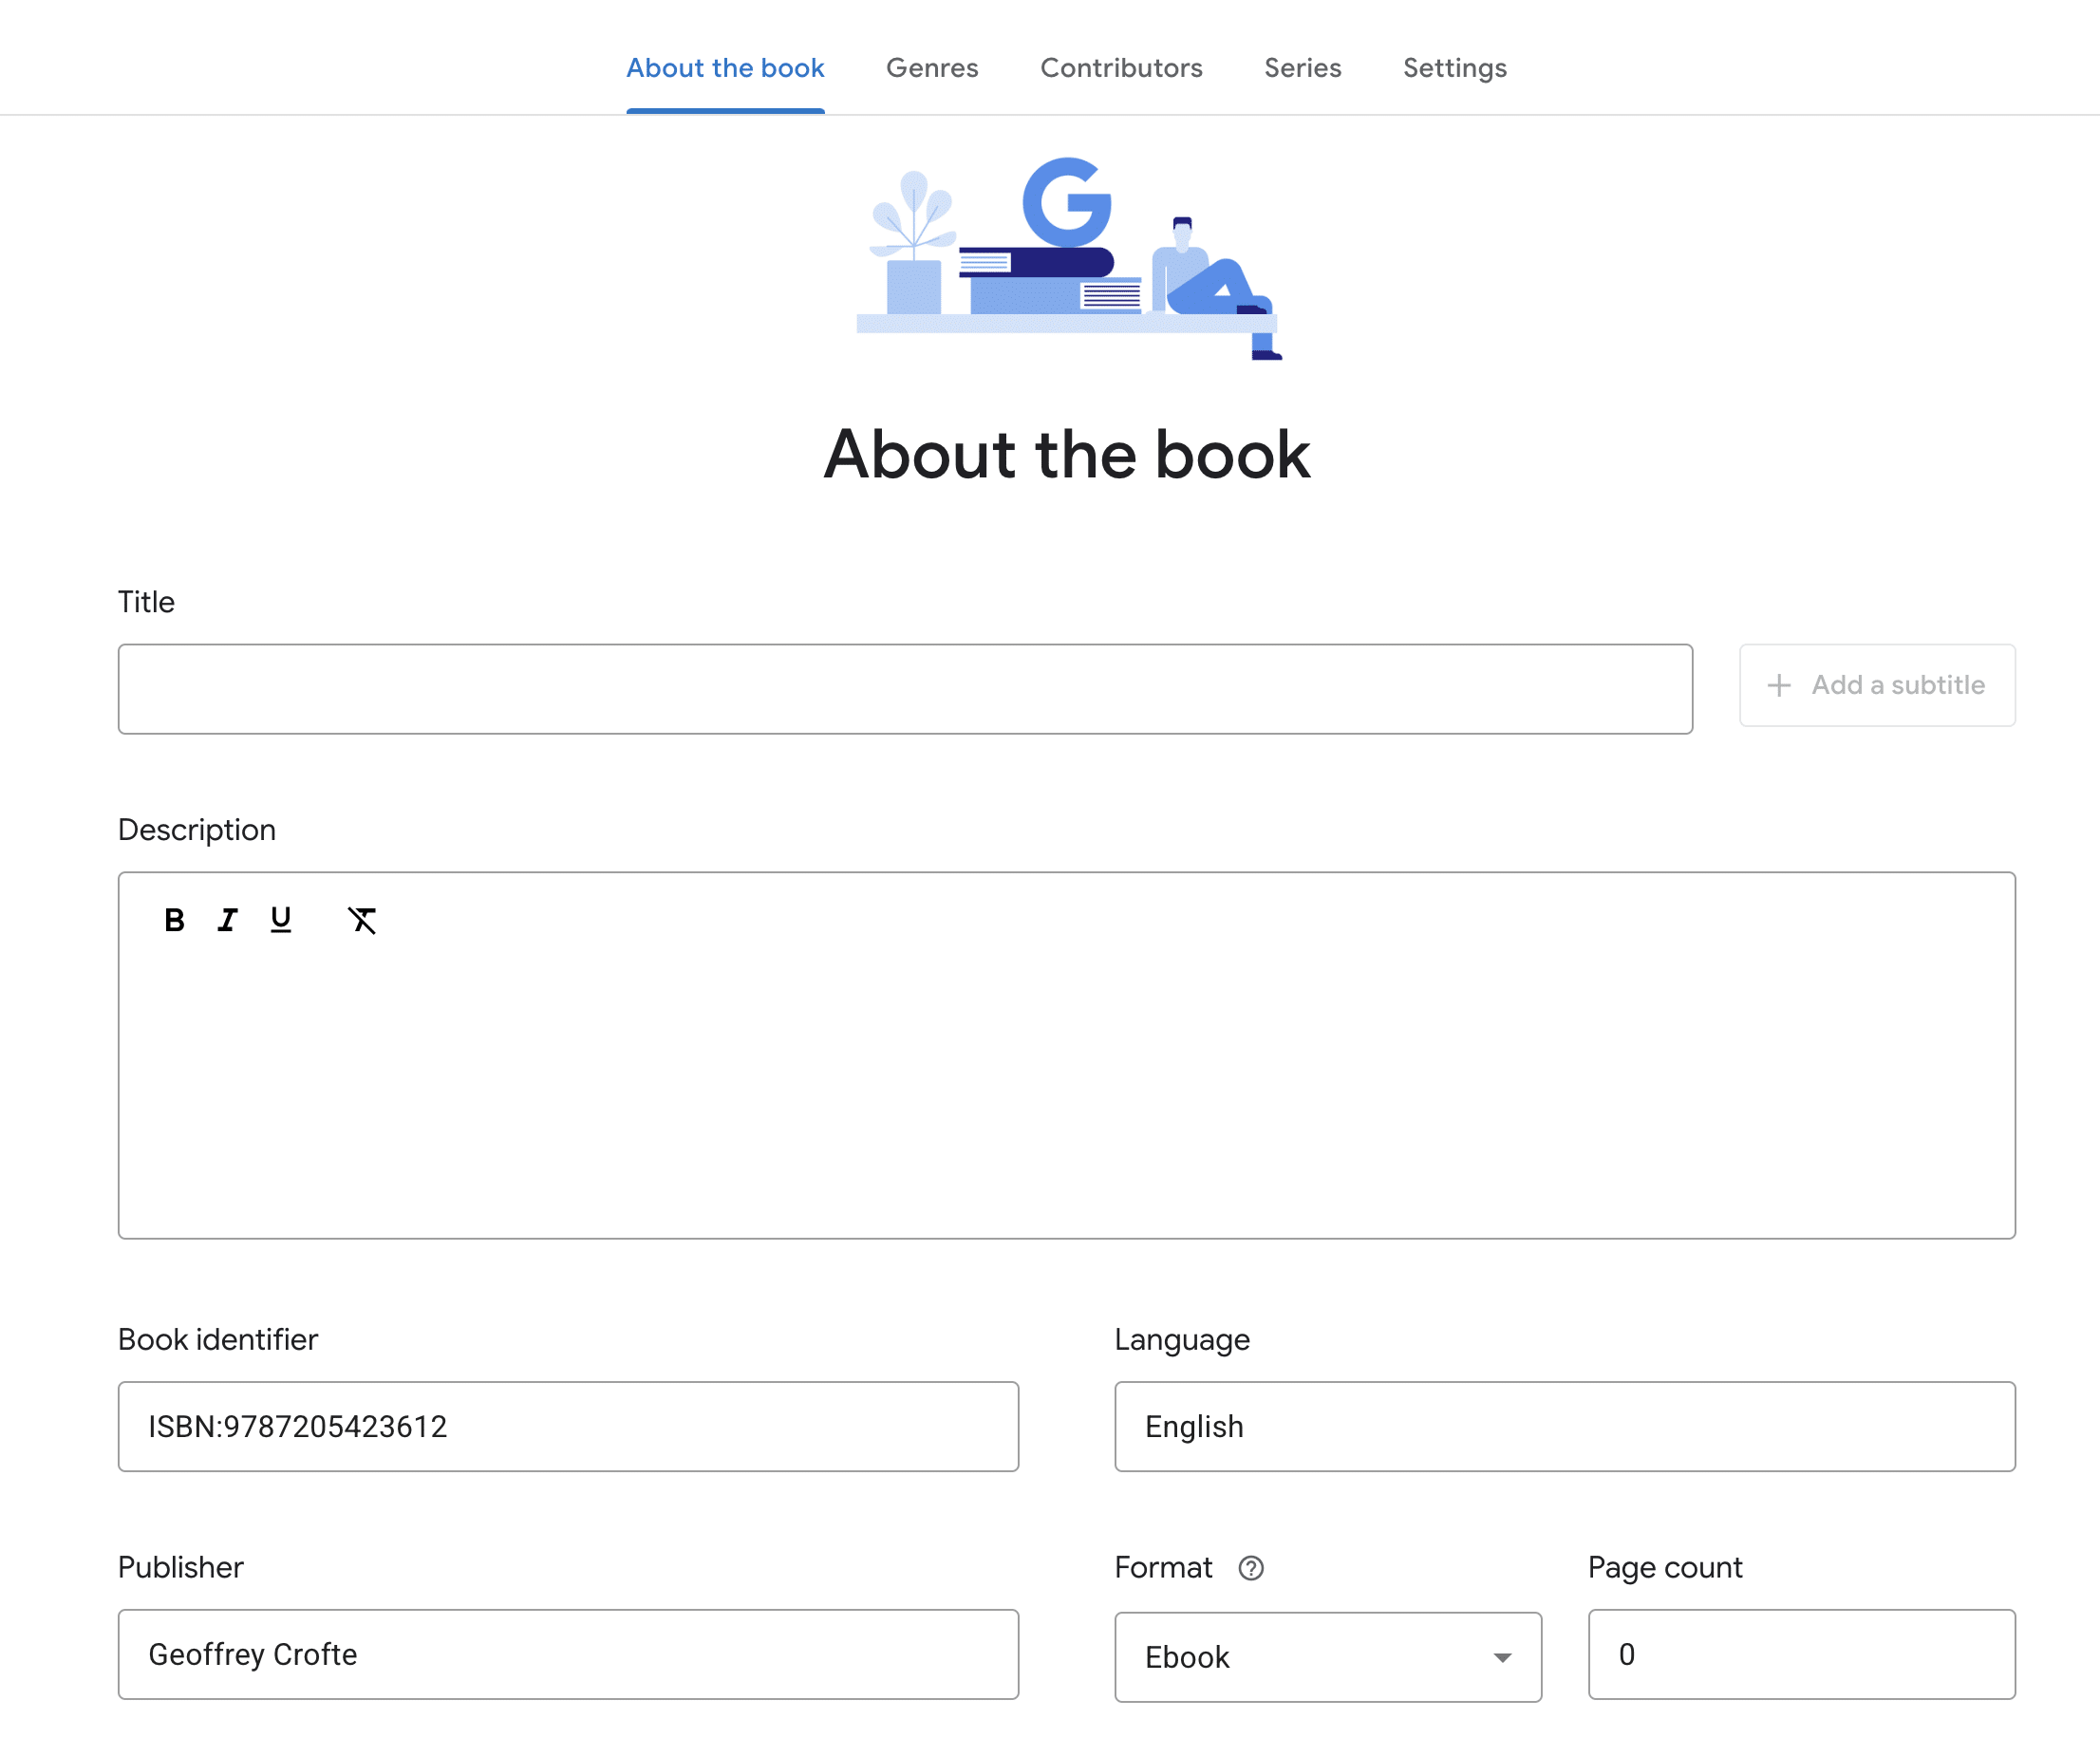
Task: Switch to the About the book tab
Action: (725, 68)
